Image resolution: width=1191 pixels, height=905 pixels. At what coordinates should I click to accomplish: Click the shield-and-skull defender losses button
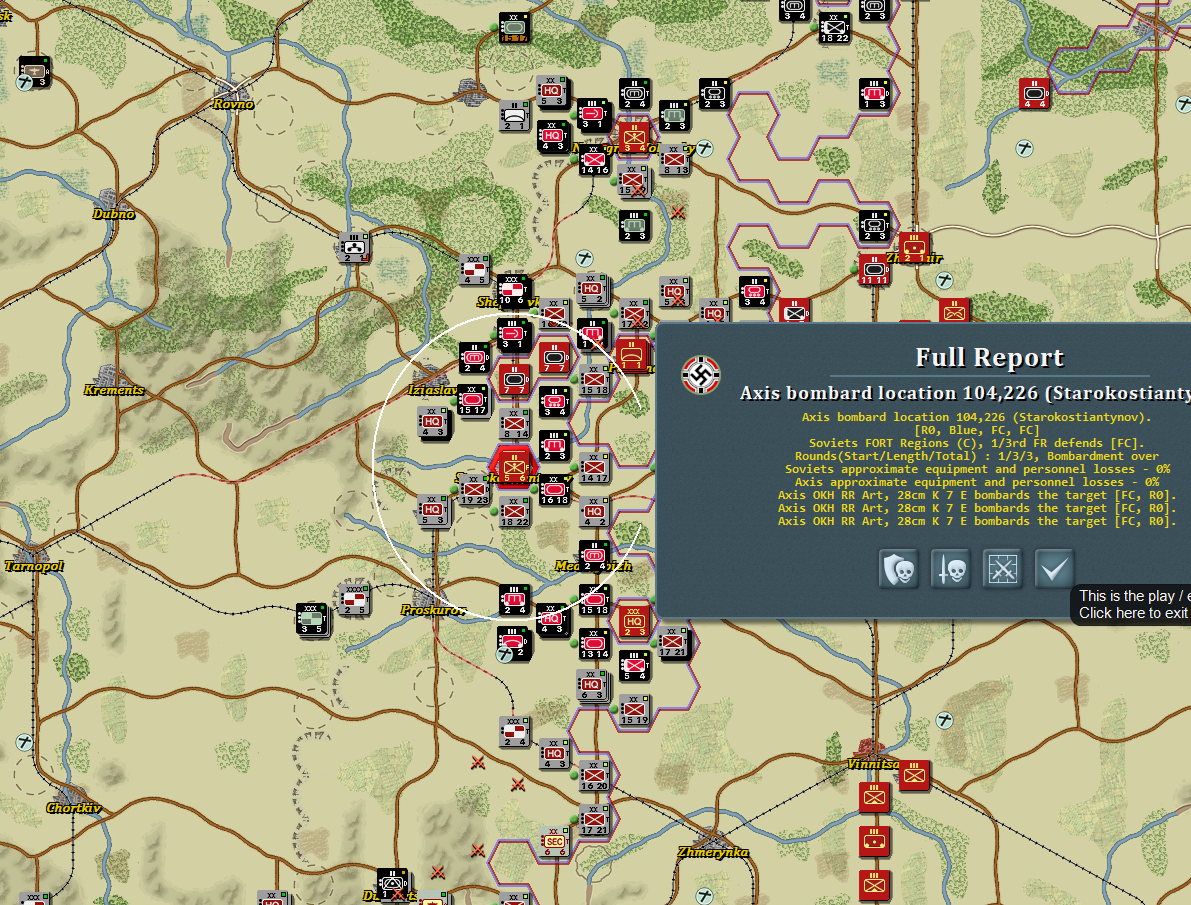click(x=899, y=569)
